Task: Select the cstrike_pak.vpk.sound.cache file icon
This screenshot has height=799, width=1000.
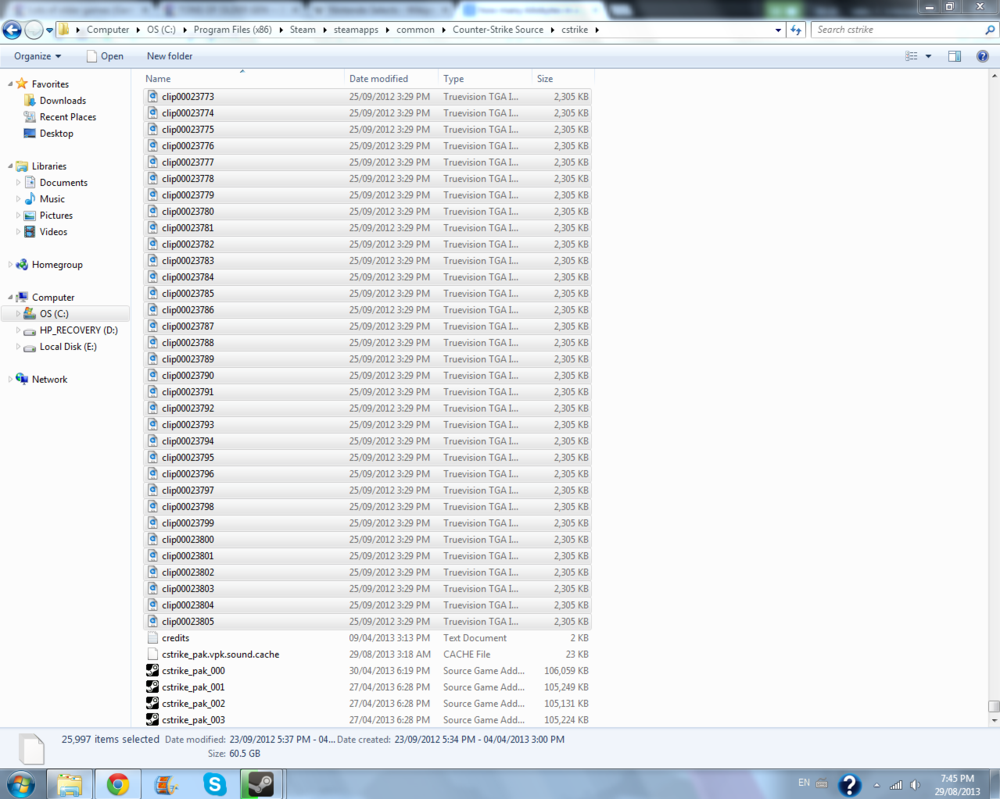Action: [x=152, y=654]
